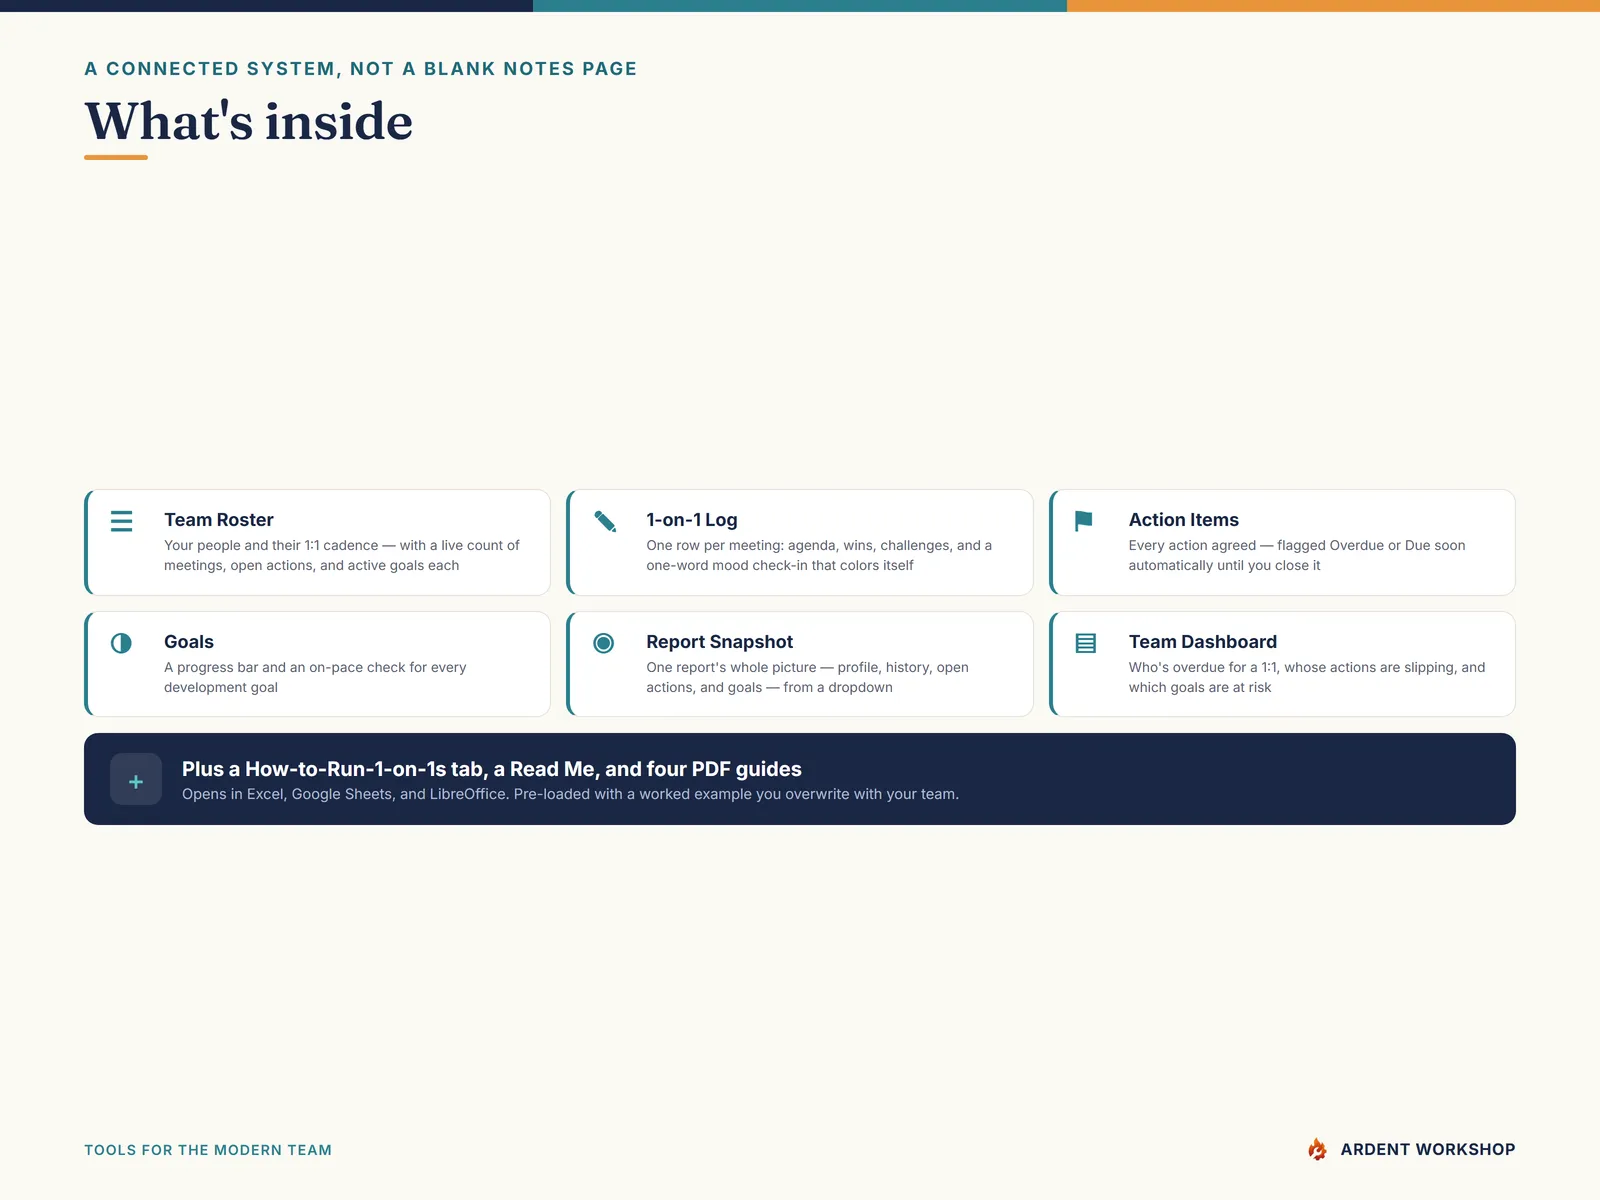Select the Team Roster card title
The width and height of the screenshot is (1600, 1200).
(x=219, y=520)
